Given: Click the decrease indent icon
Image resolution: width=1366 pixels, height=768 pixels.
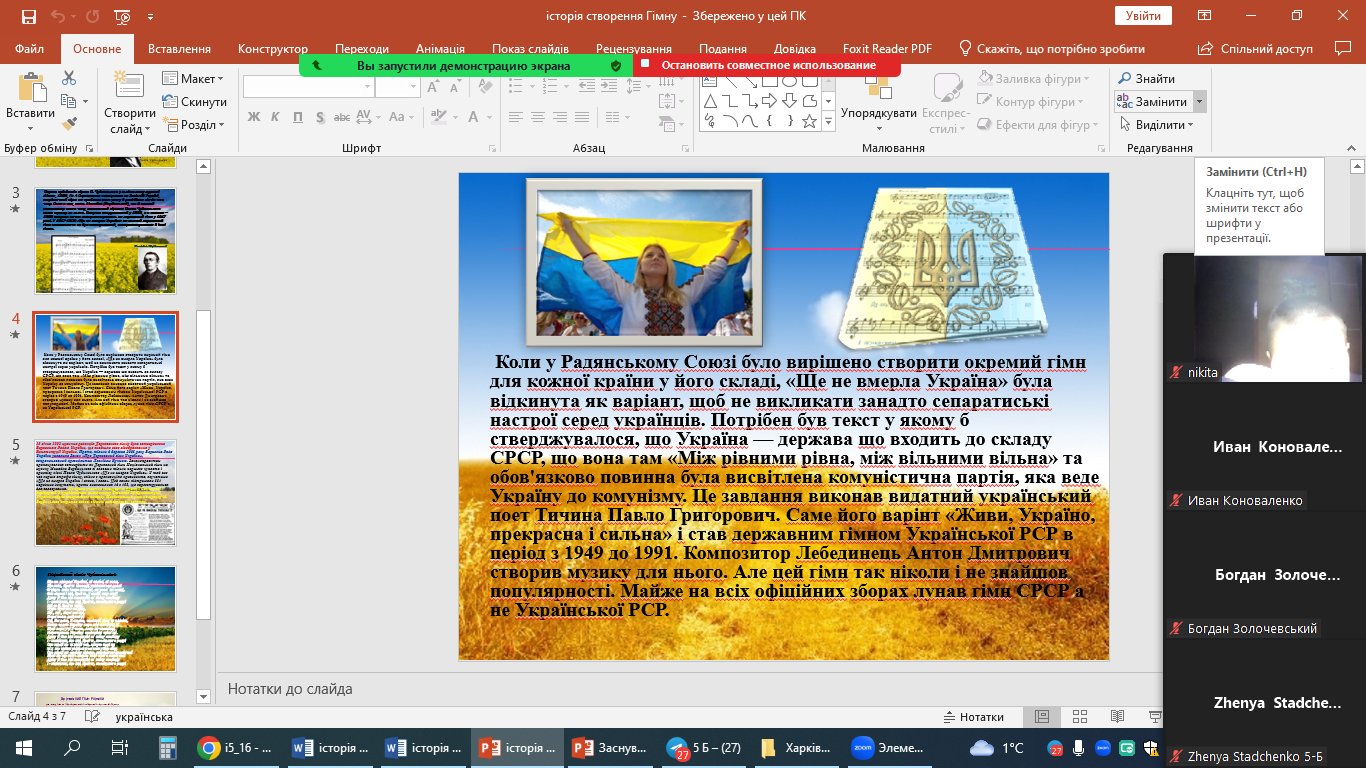Looking at the screenshot, I should pyautogui.click(x=587, y=86).
